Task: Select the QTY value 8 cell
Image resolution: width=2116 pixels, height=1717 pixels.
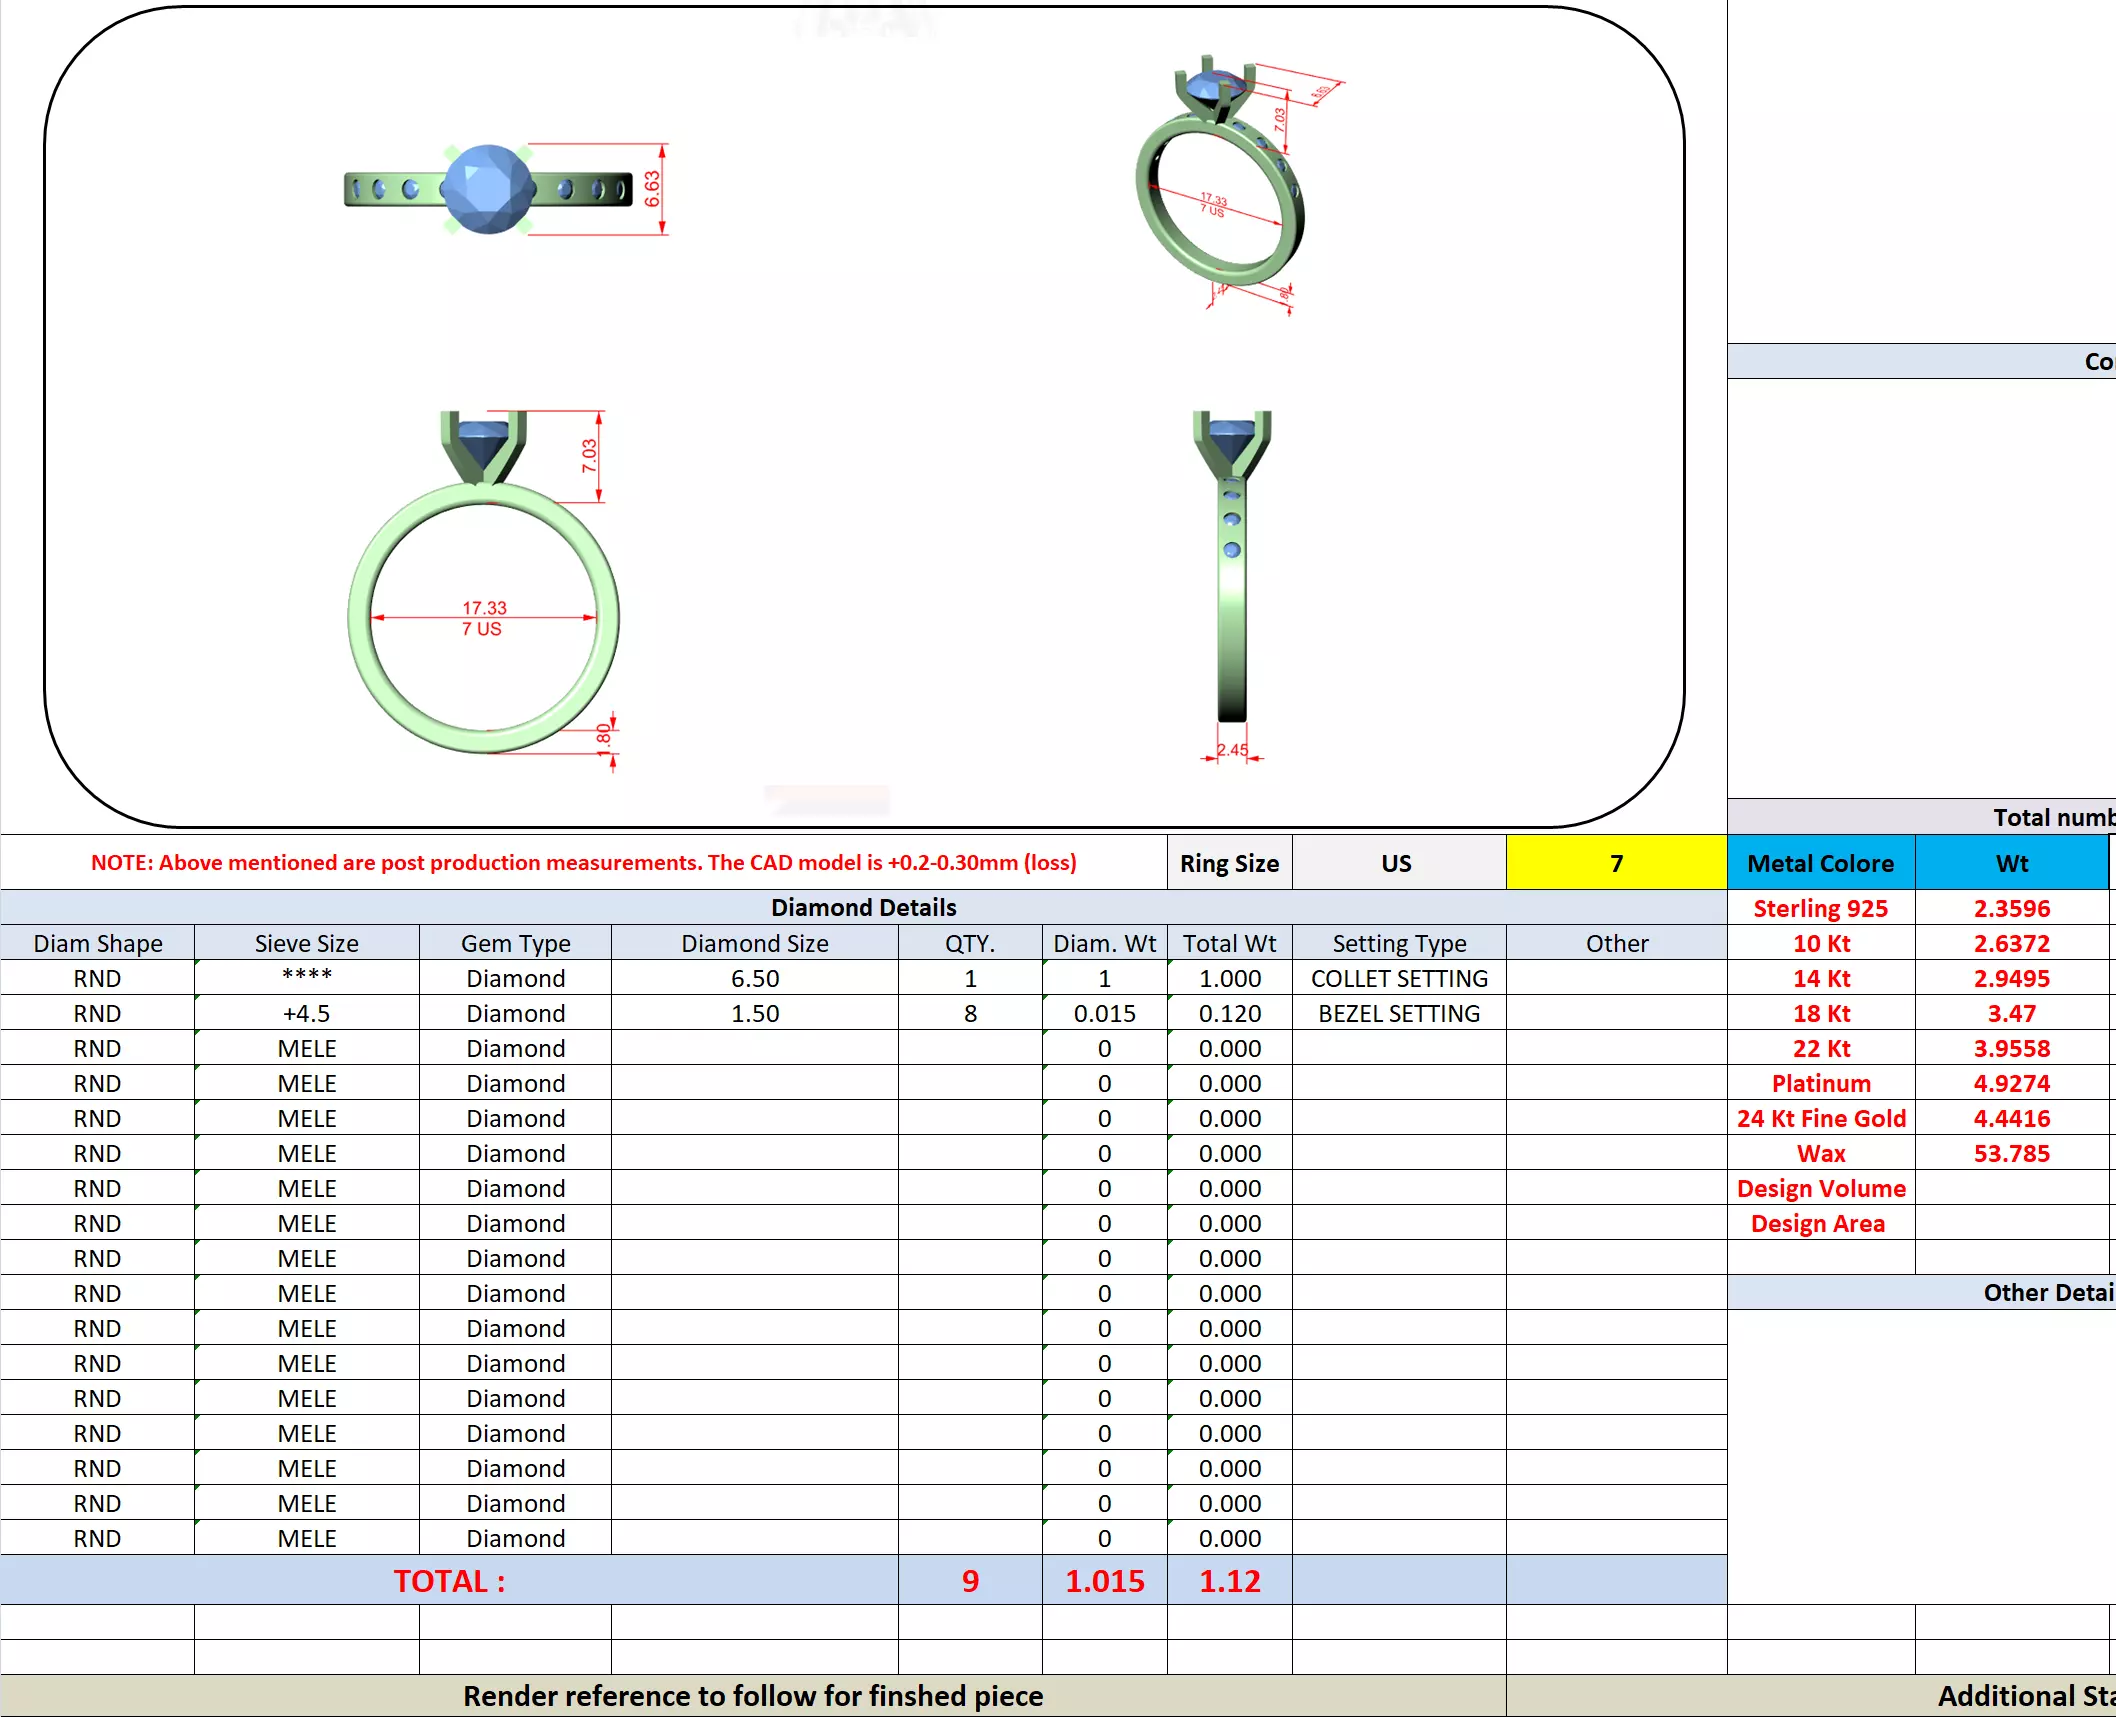Action: [x=969, y=1013]
